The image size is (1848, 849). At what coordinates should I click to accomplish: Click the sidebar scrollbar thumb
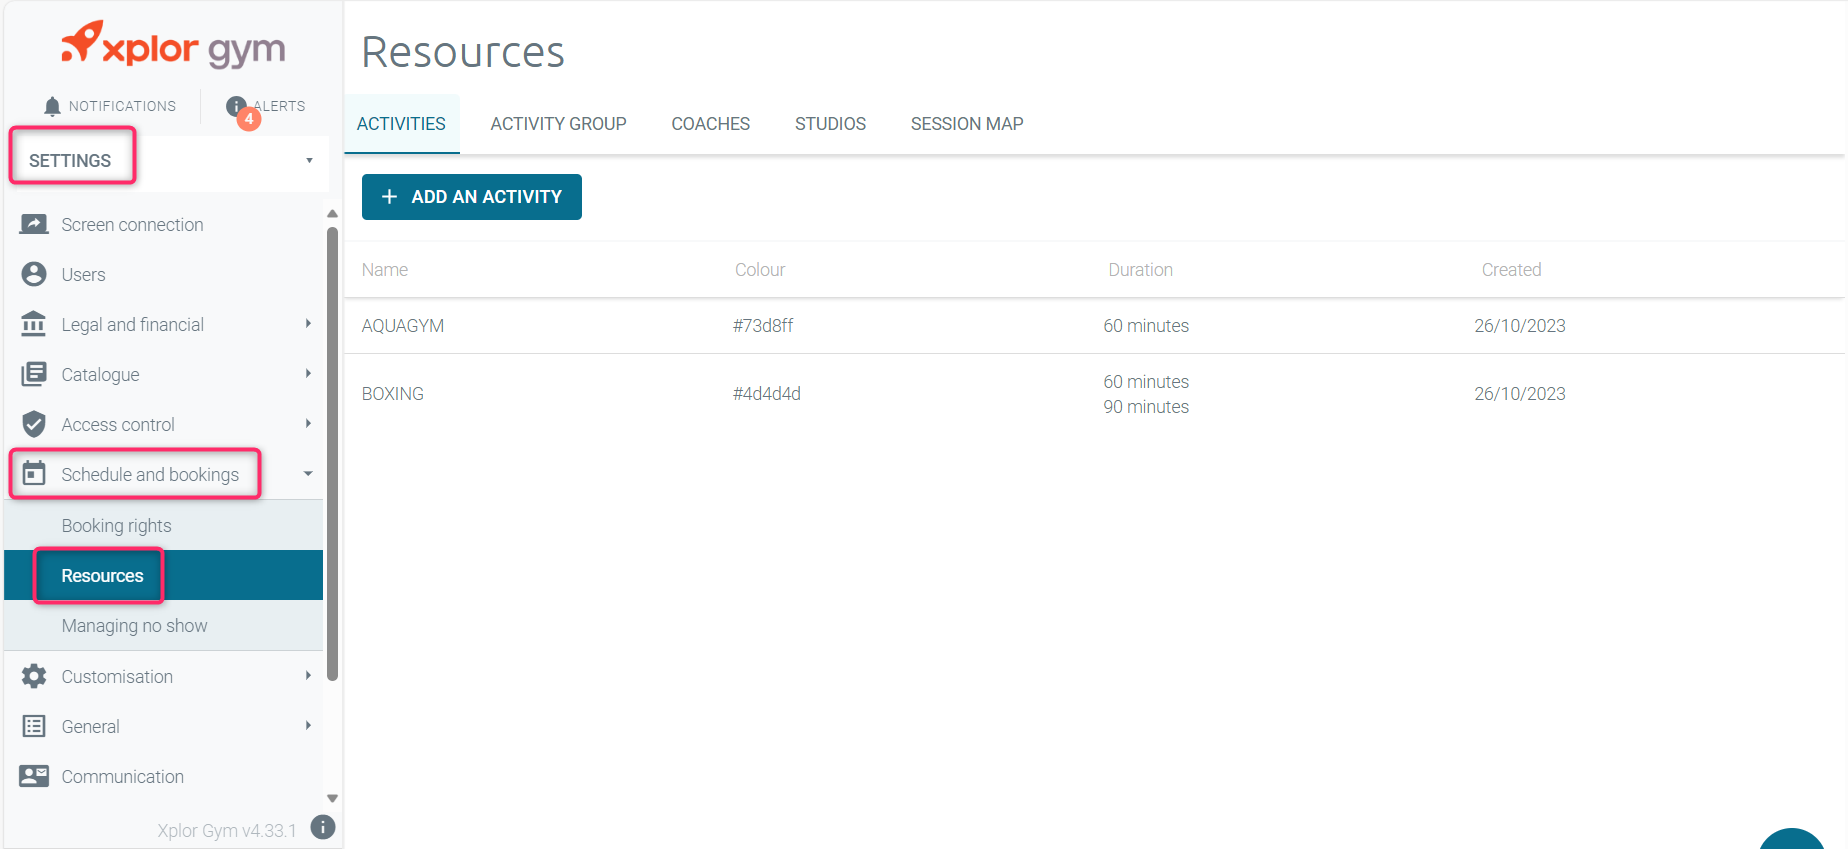(332, 453)
